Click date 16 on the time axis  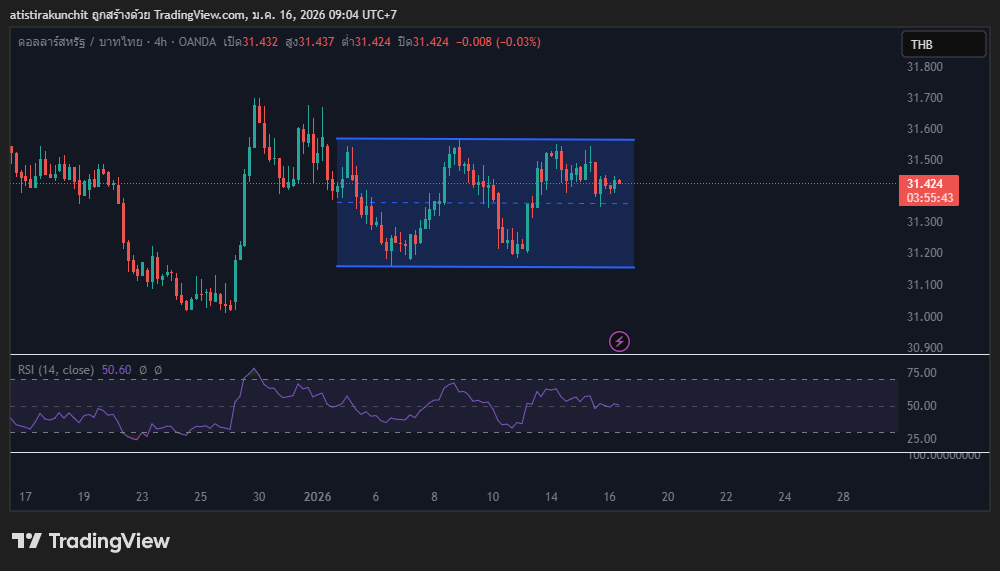[x=610, y=496]
